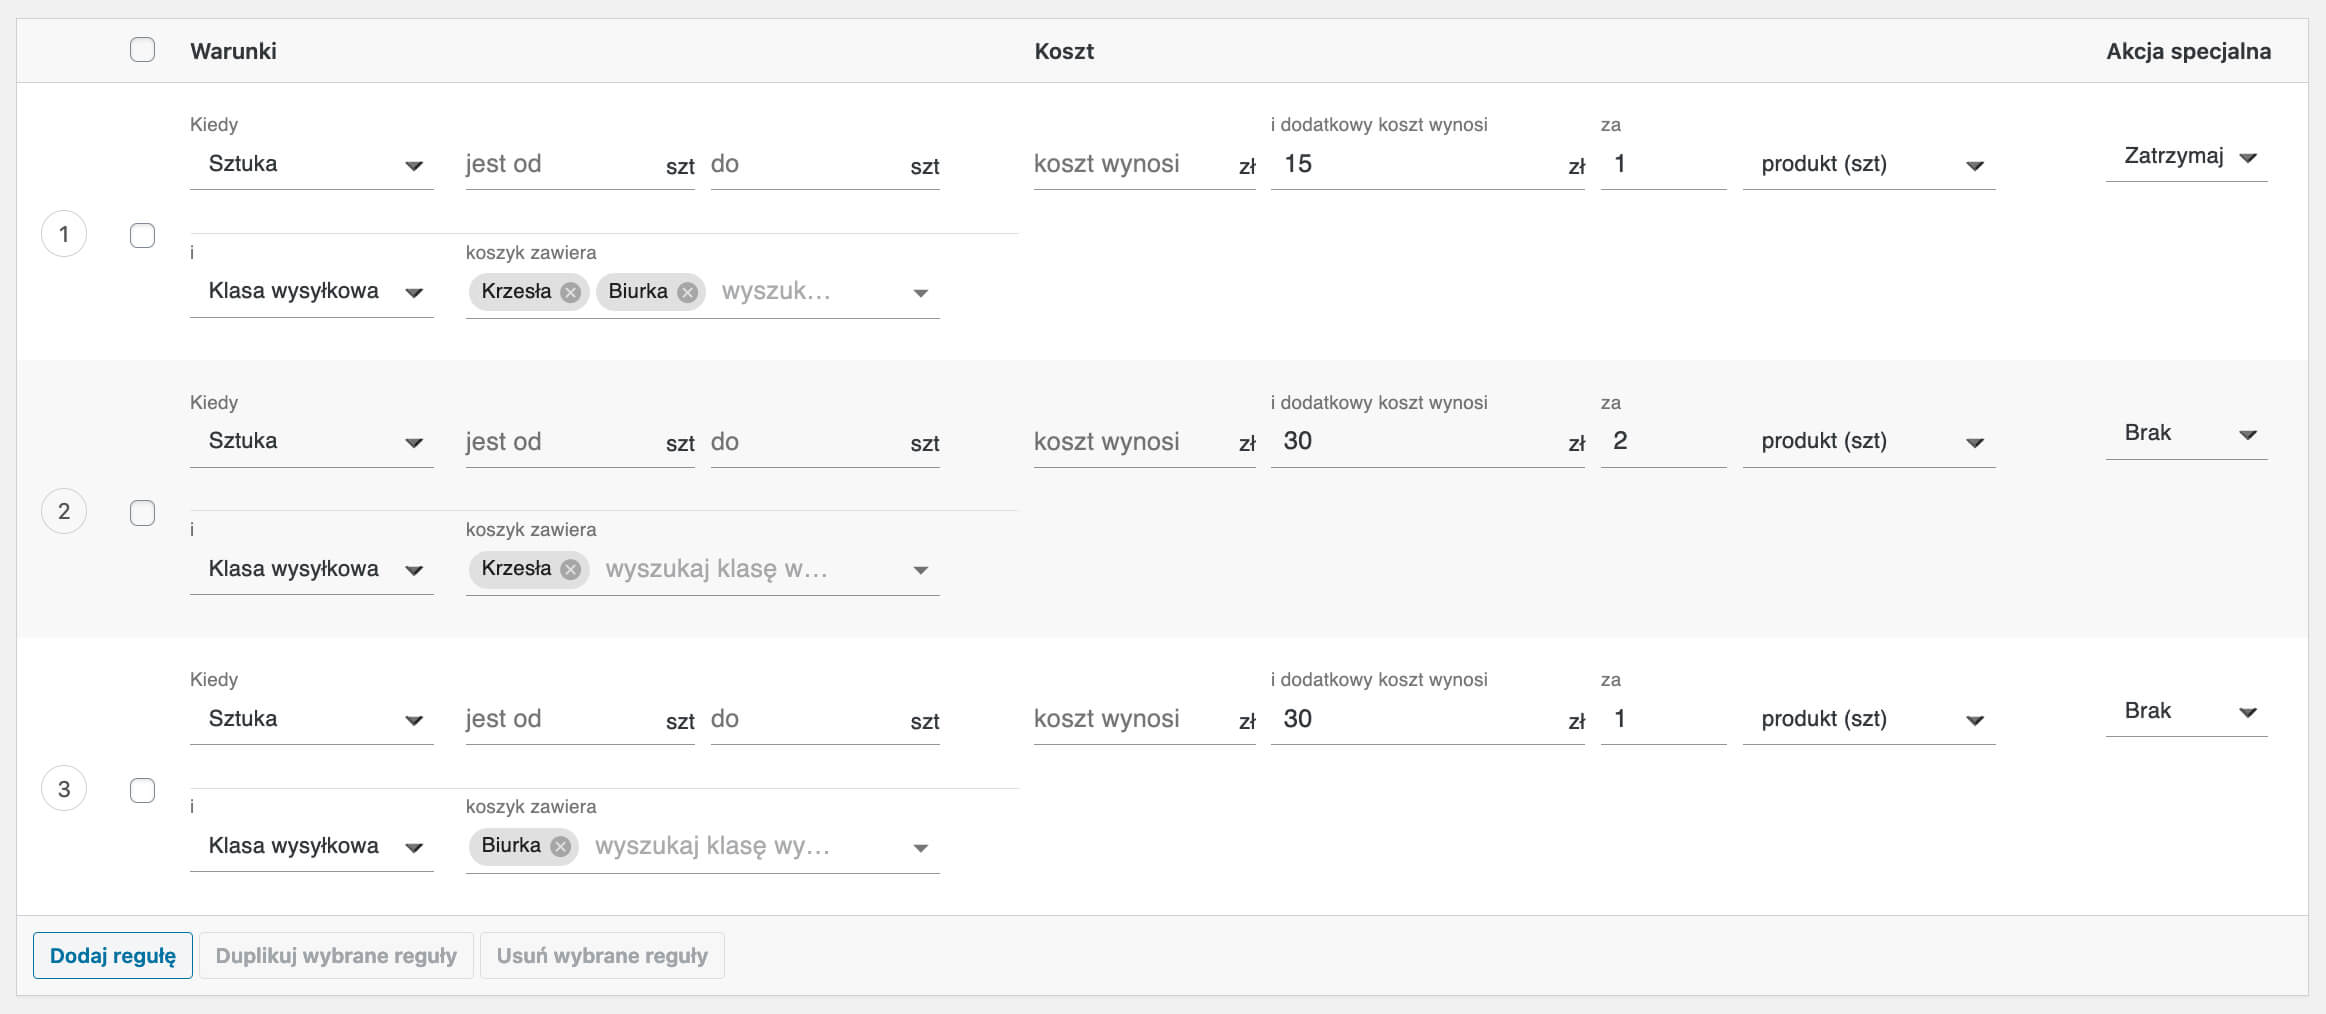The width and height of the screenshot is (2326, 1014).
Task: Open the Zatrzymaj special action dropdown
Action: [2186, 157]
